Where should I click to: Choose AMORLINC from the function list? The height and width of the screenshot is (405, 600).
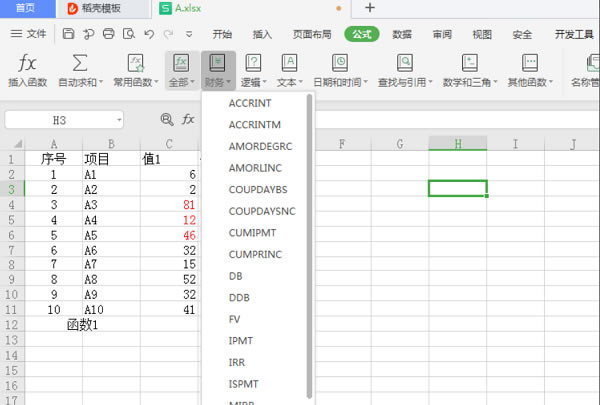click(255, 168)
